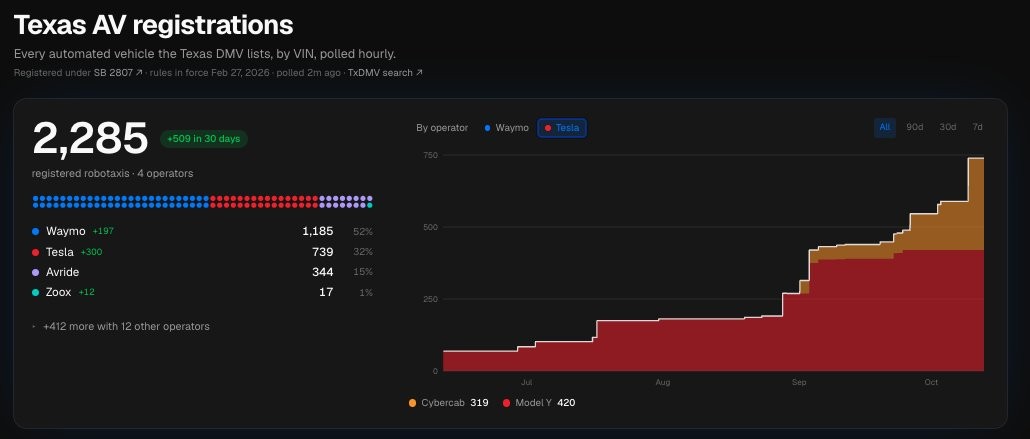This screenshot has width=1030, height=439.
Task: Click the By operator label
Action: pyautogui.click(x=442, y=127)
